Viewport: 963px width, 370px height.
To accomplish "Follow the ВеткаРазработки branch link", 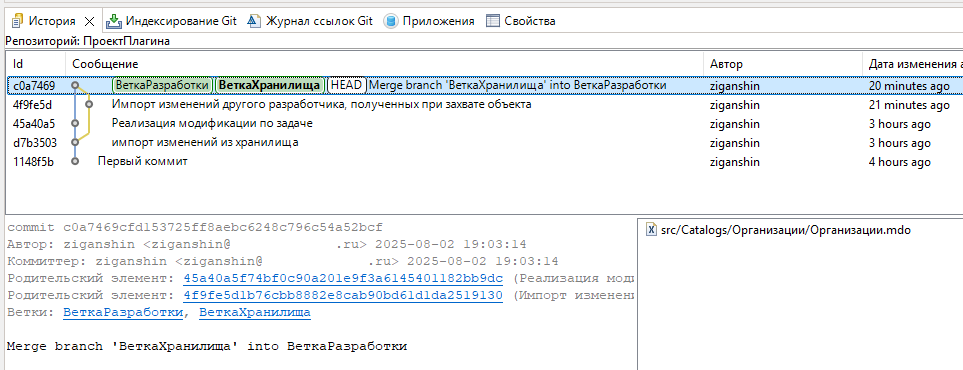I will click(x=123, y=313).
